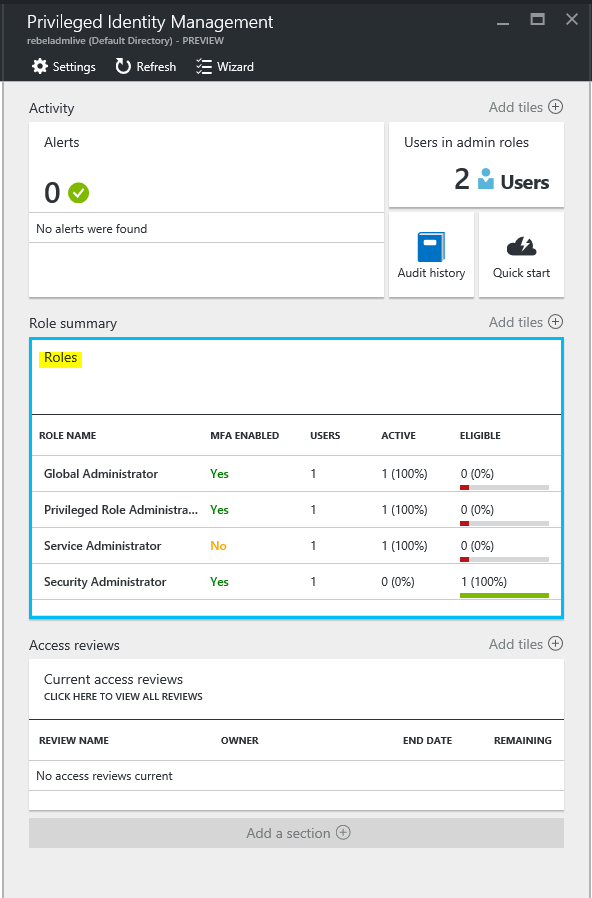Click the END DATE column header

point(428,741)
